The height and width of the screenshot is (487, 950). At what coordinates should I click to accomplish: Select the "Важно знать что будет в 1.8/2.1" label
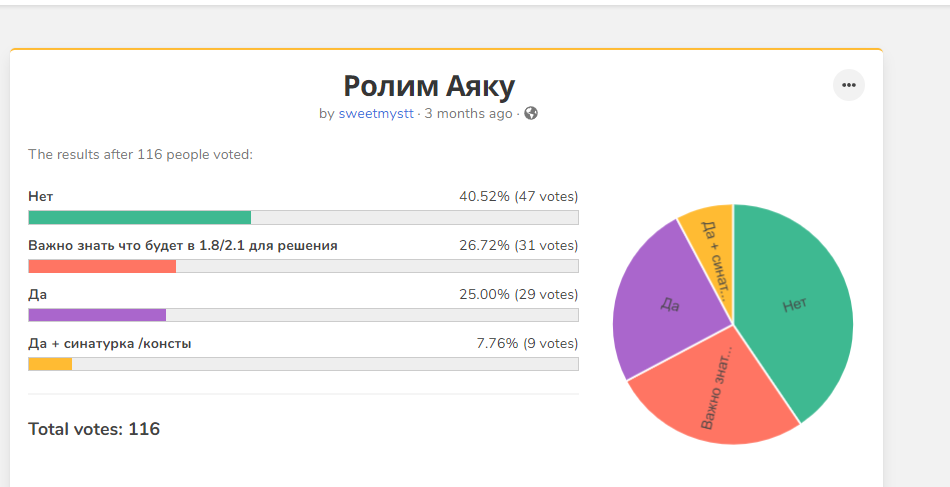183,245
